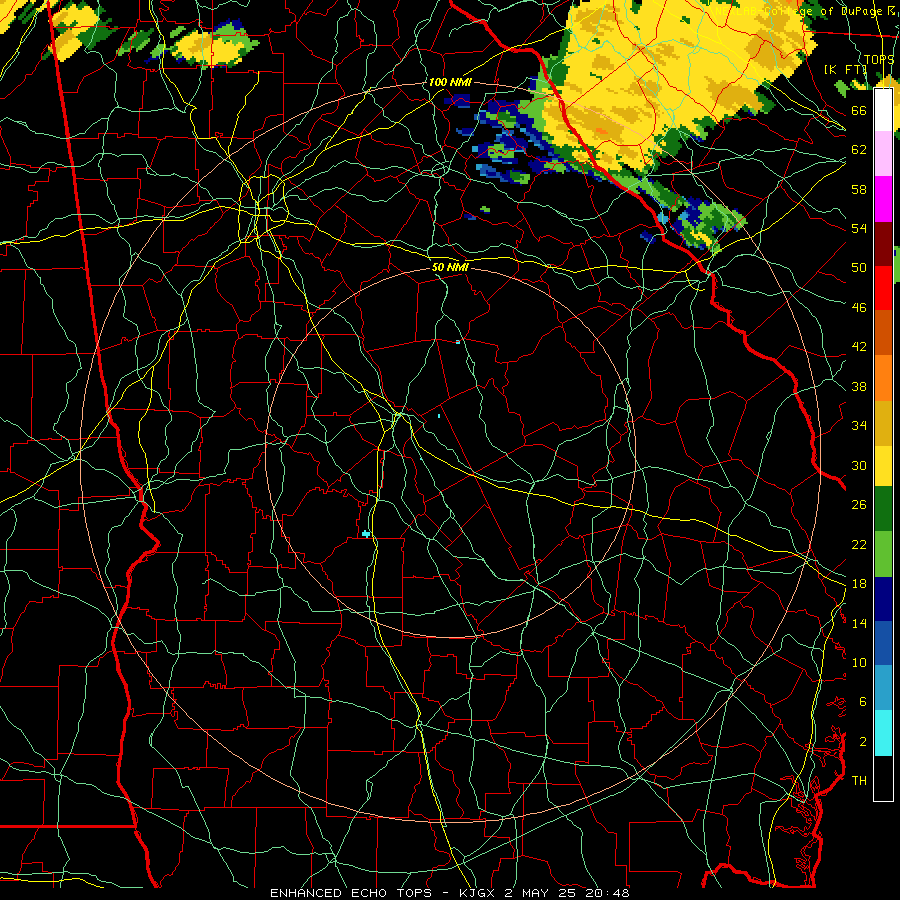Click the "TH" threshold legend label
The height and width of the screenshot is (900, 900).
point(859,781)
